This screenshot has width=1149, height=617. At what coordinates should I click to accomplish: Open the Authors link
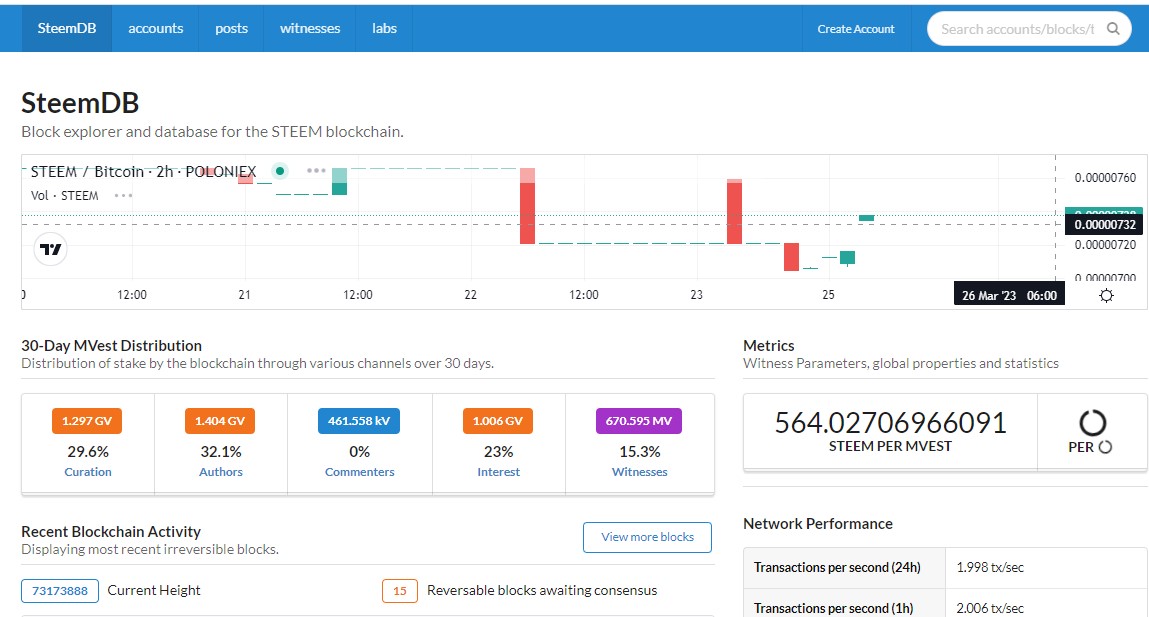(221, 472)
